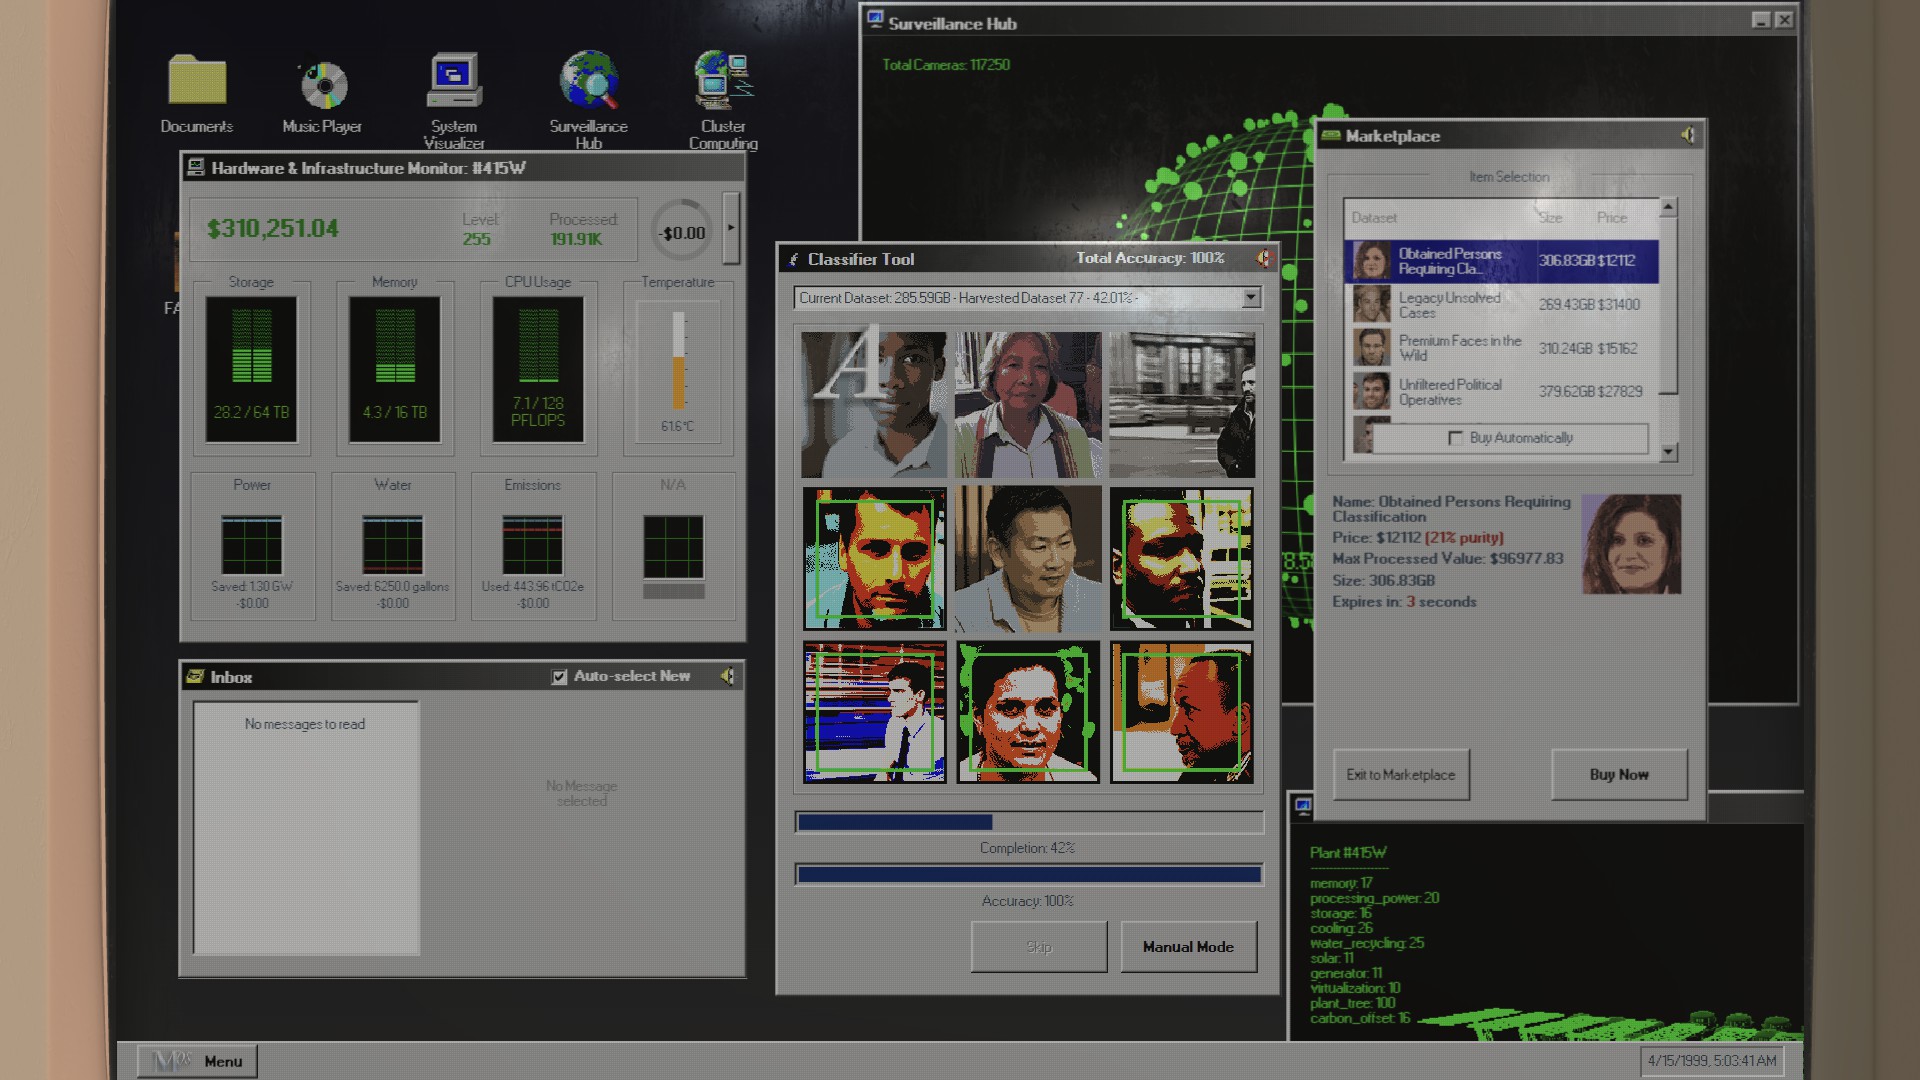Expand the Current Dataset dropdown

[x=1250, y=298]
